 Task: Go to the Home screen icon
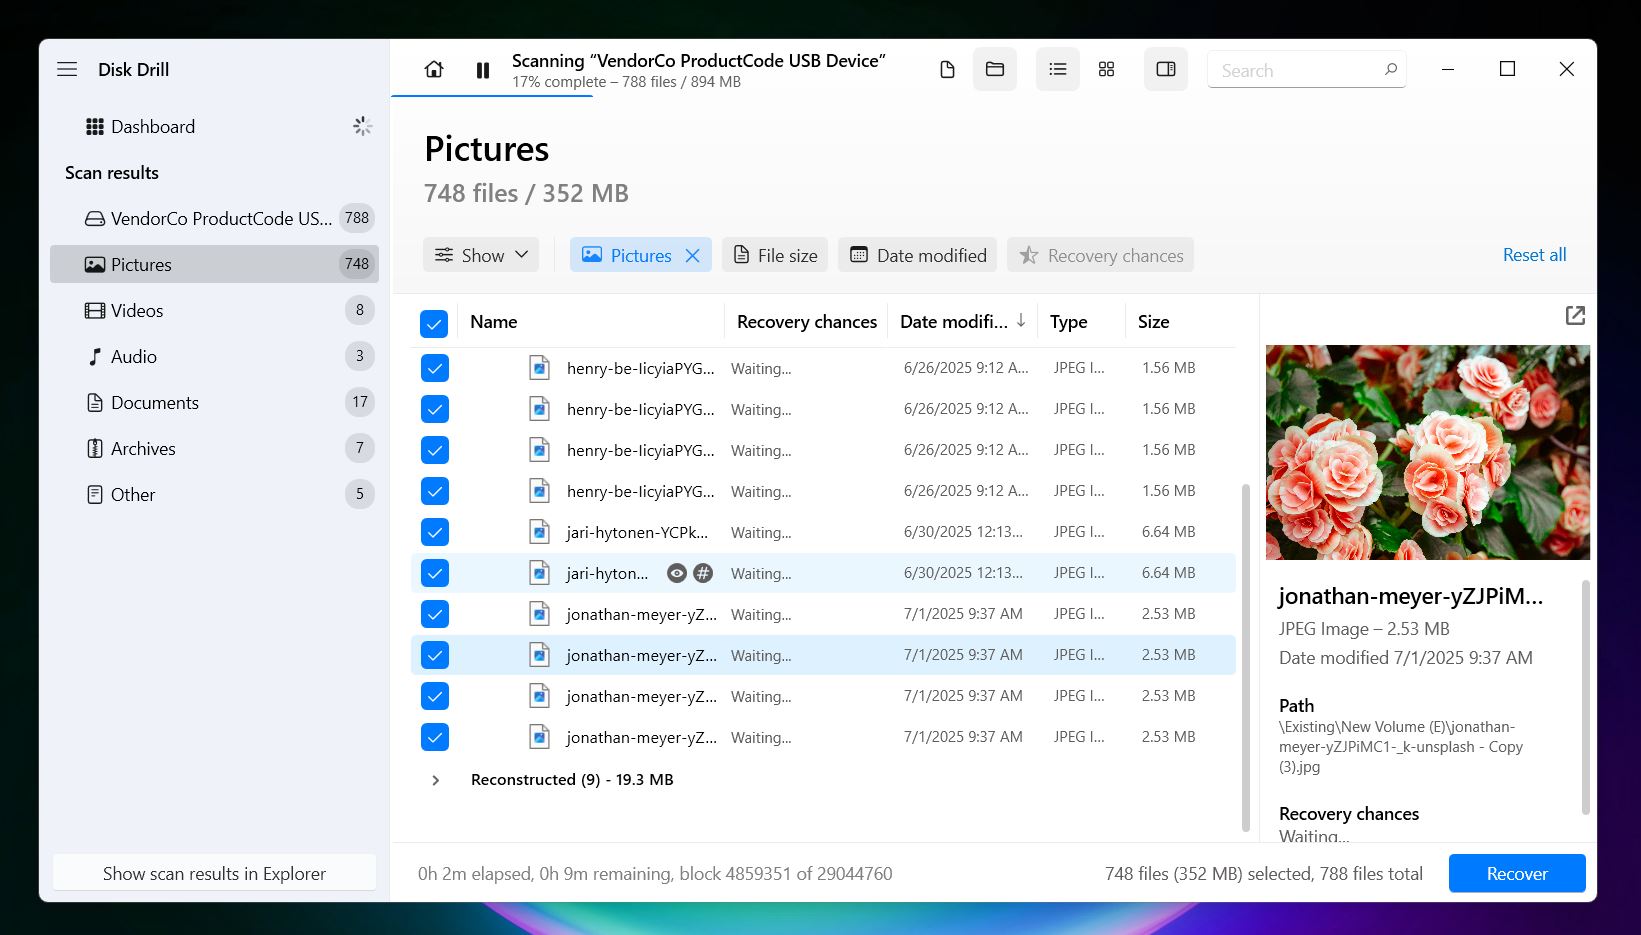(434, 70)
